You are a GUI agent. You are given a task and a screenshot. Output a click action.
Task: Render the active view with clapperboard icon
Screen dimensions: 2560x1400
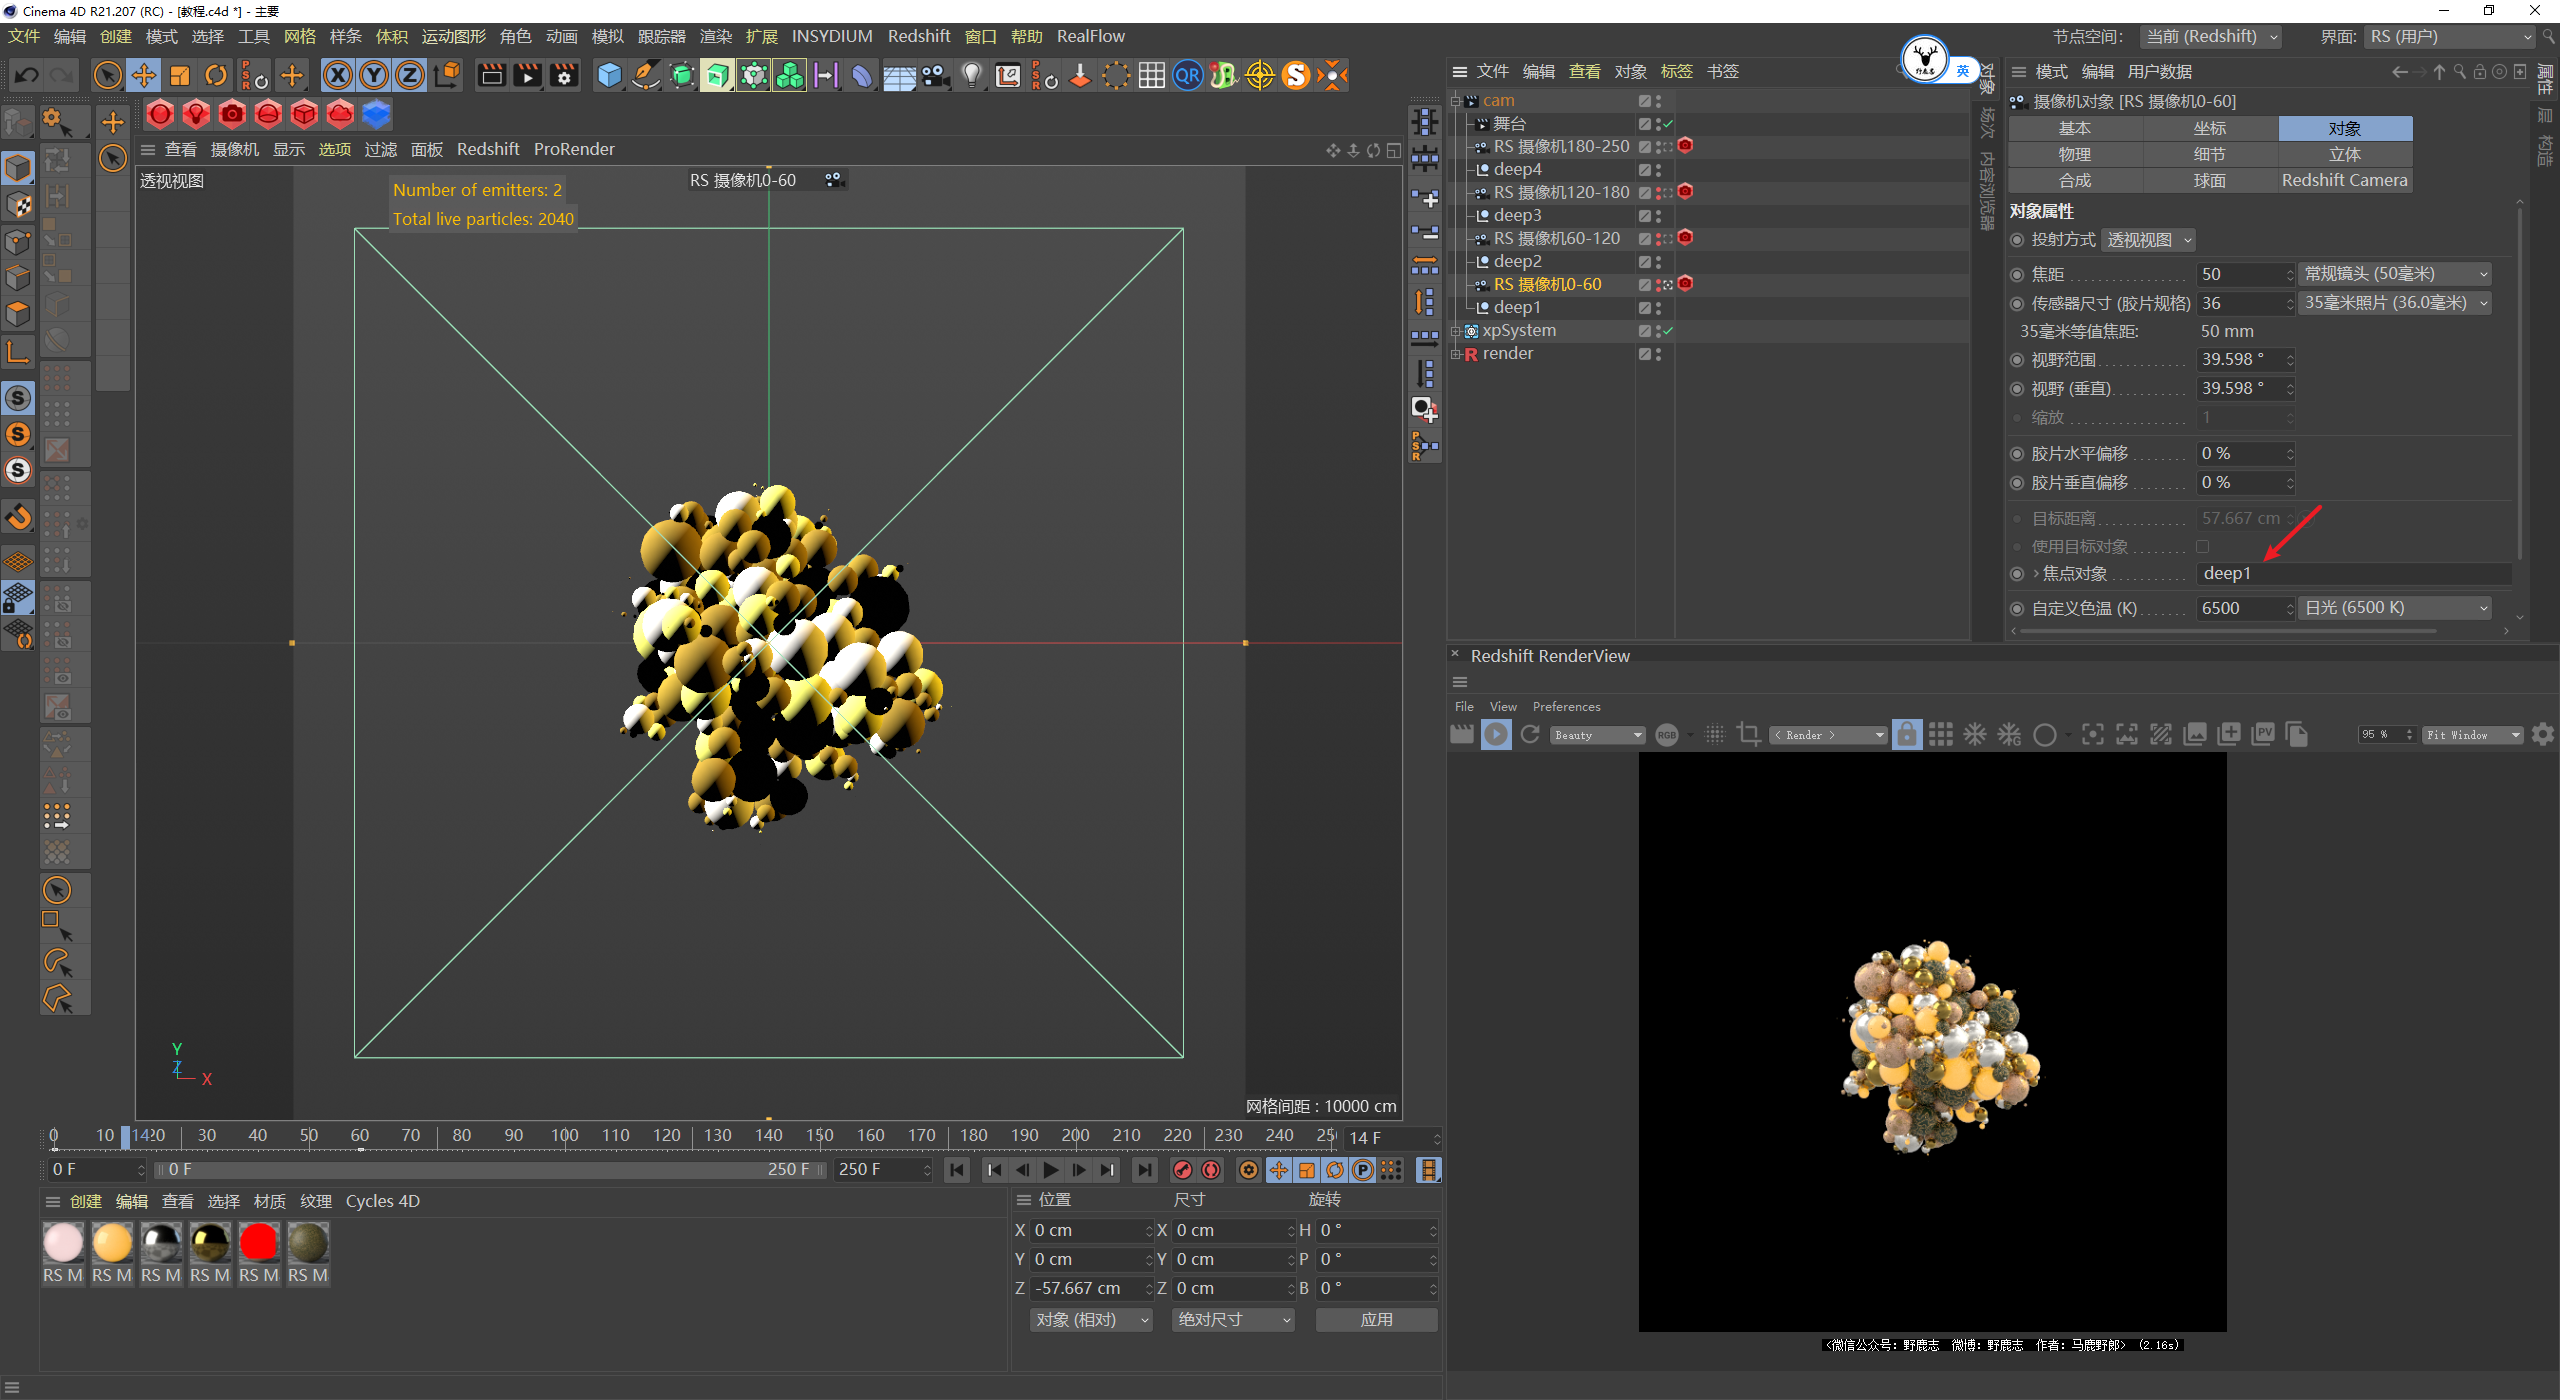click(491, 75)
